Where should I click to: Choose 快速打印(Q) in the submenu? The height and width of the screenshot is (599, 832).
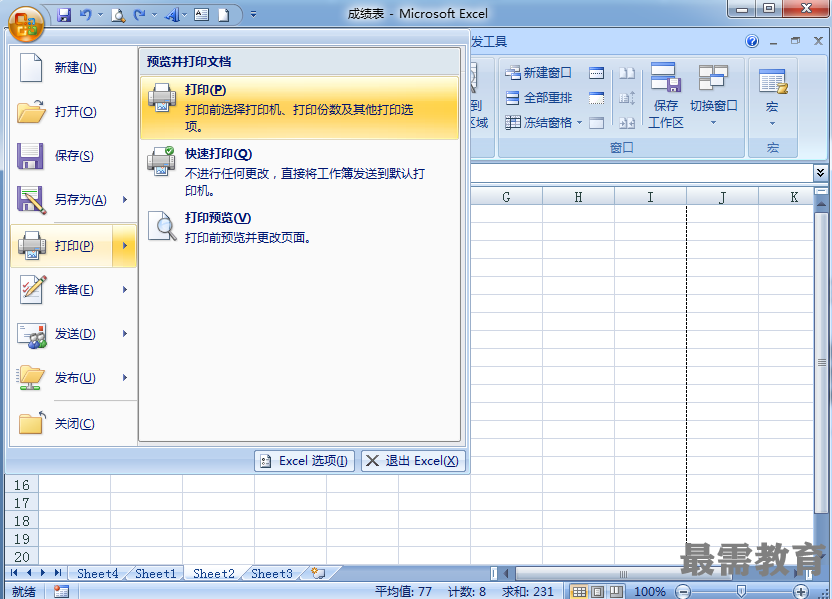point(300,172)
